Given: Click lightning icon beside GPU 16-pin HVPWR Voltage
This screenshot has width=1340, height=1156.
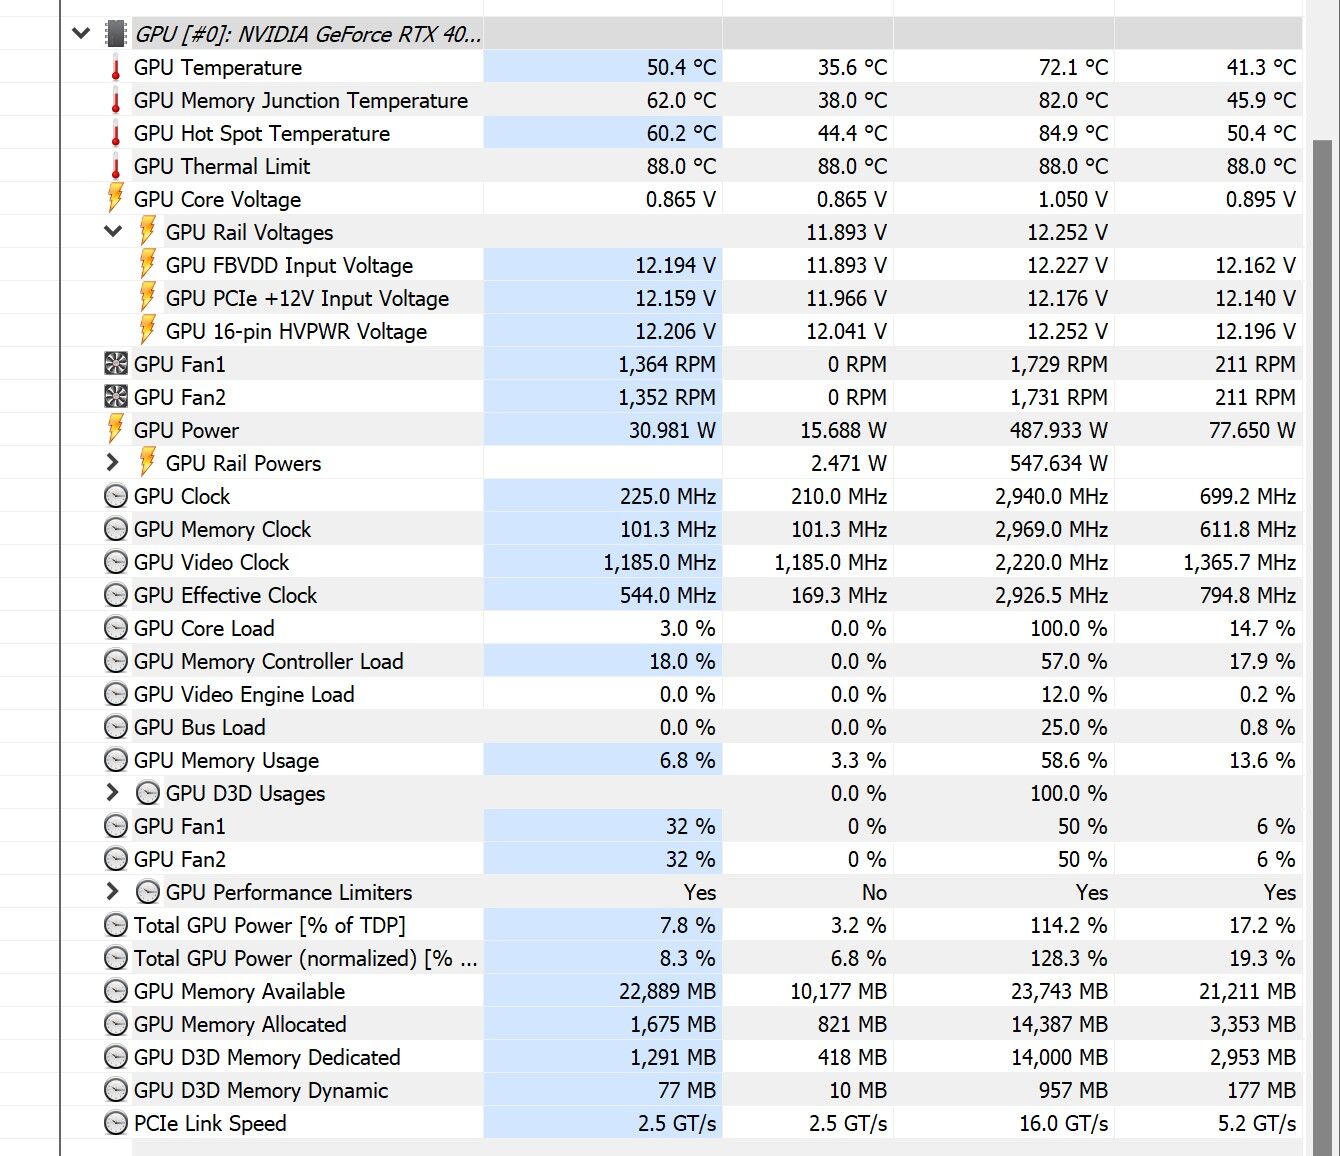Looking at the screenshot, I should point(148,330).
